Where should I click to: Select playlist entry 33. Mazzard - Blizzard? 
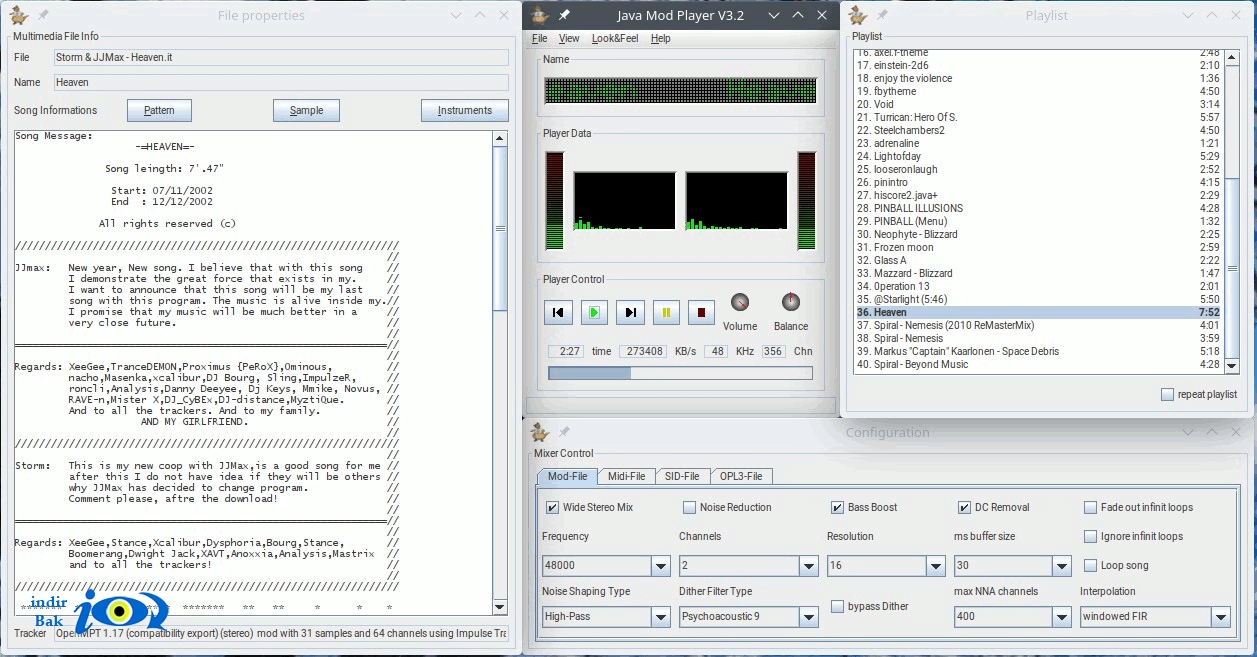1039,273
